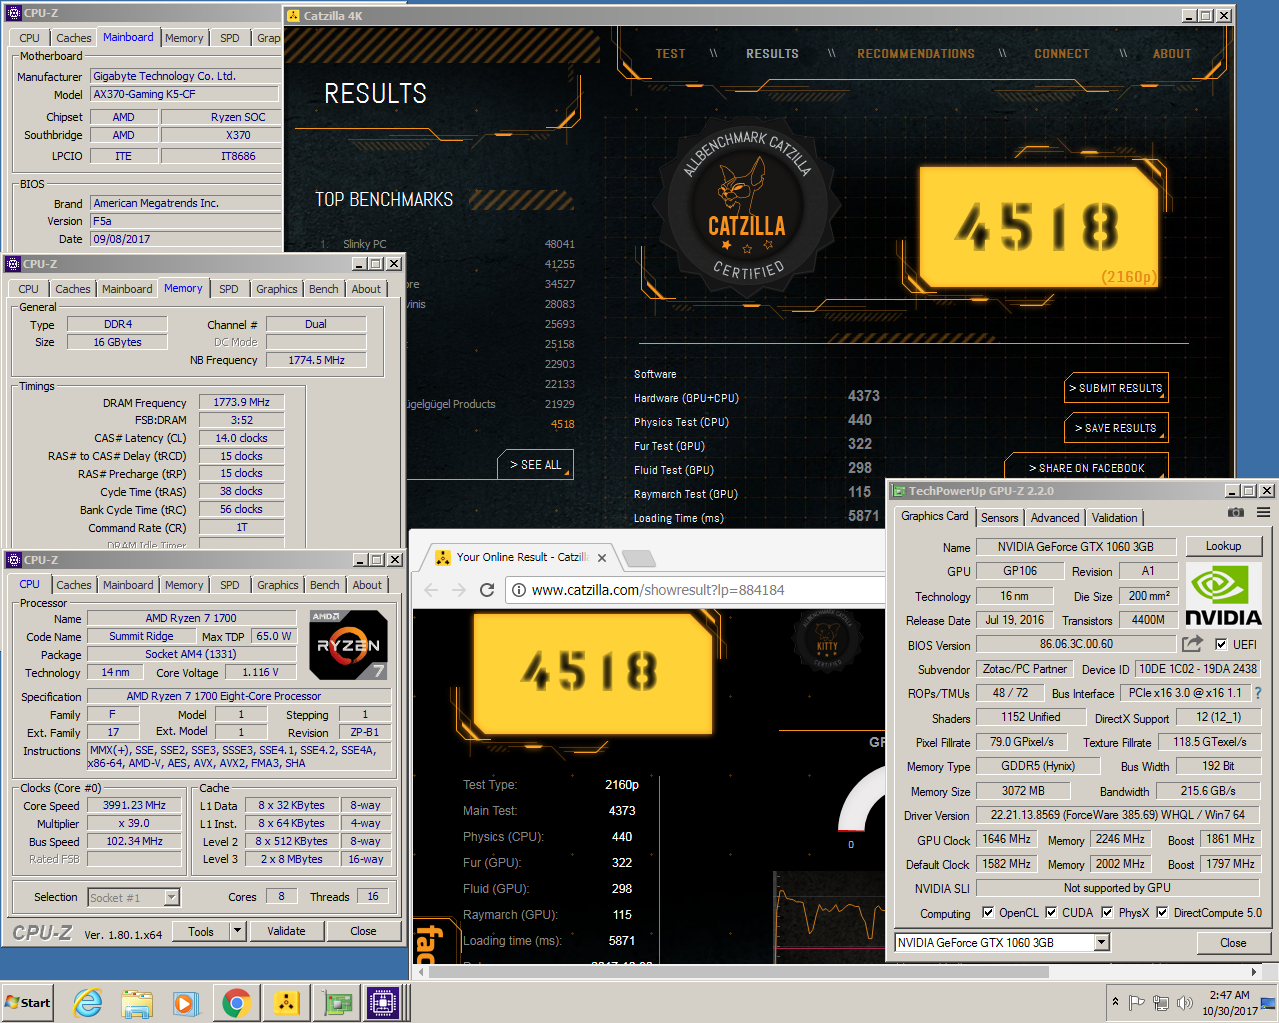
Task: Open the Bench tab in the bottom CPU-Z window
Action: tap(324, 585)
